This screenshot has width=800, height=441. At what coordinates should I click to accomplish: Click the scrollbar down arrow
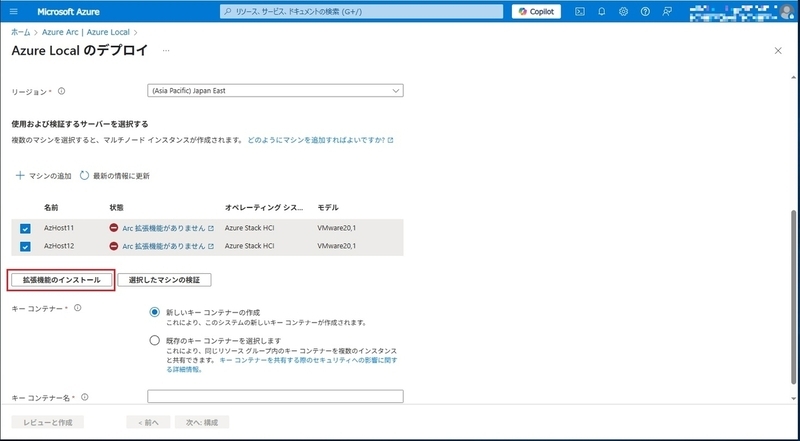[x=793, y=399]
